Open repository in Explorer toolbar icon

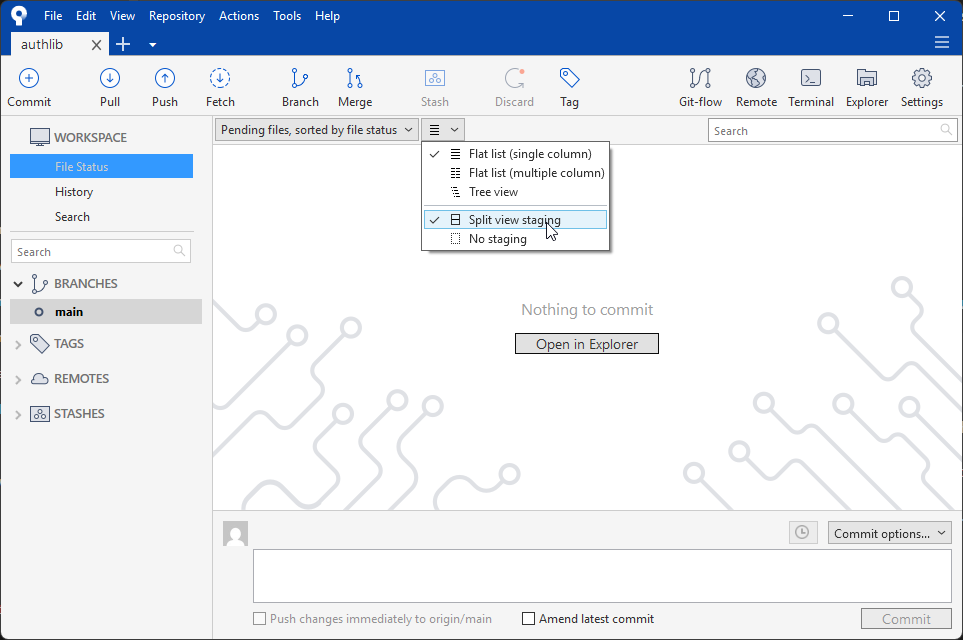867,79
